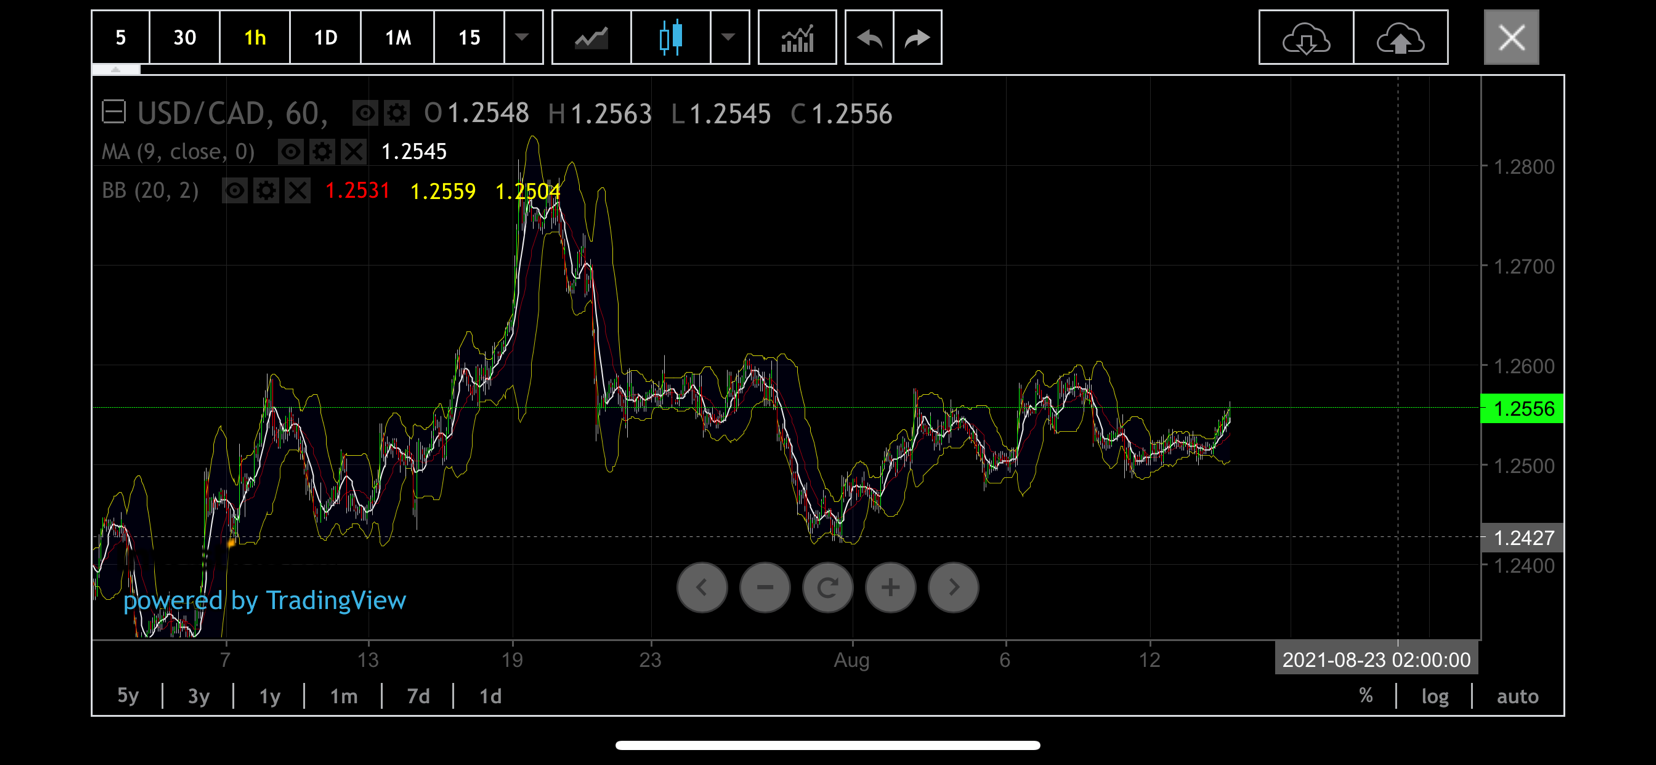Switch to the 1D interval
Screen dimensions: 1656x765
(325, 38)
